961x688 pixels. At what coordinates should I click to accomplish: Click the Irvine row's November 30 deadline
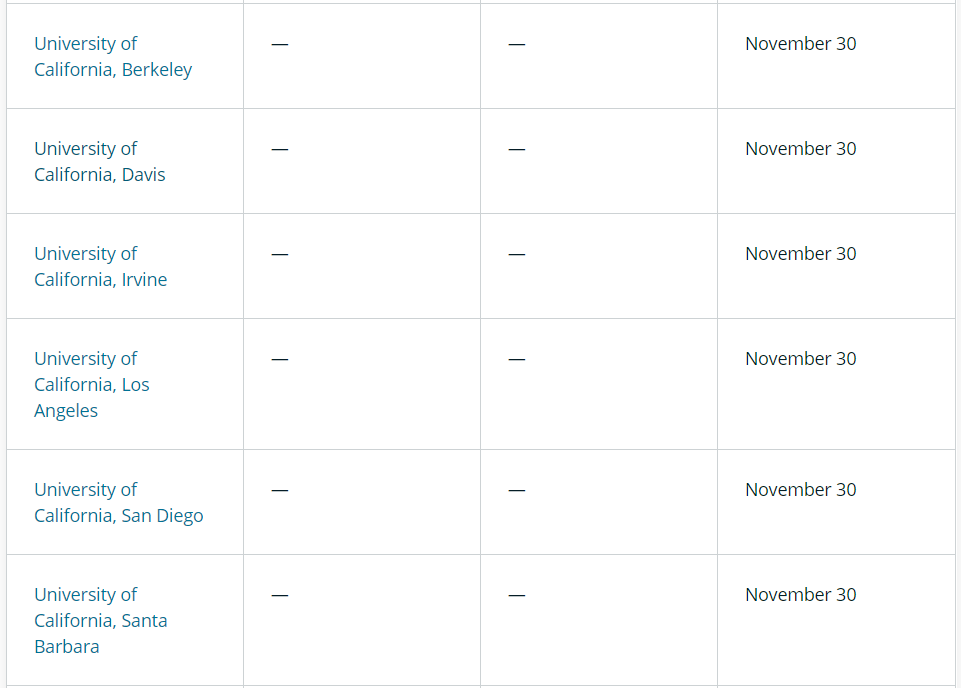click(800, 254)
